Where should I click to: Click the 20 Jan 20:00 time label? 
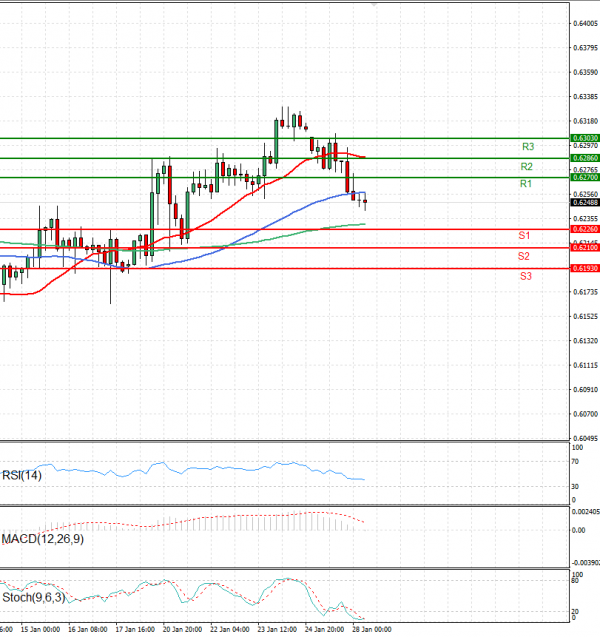(x=182, y=629)
